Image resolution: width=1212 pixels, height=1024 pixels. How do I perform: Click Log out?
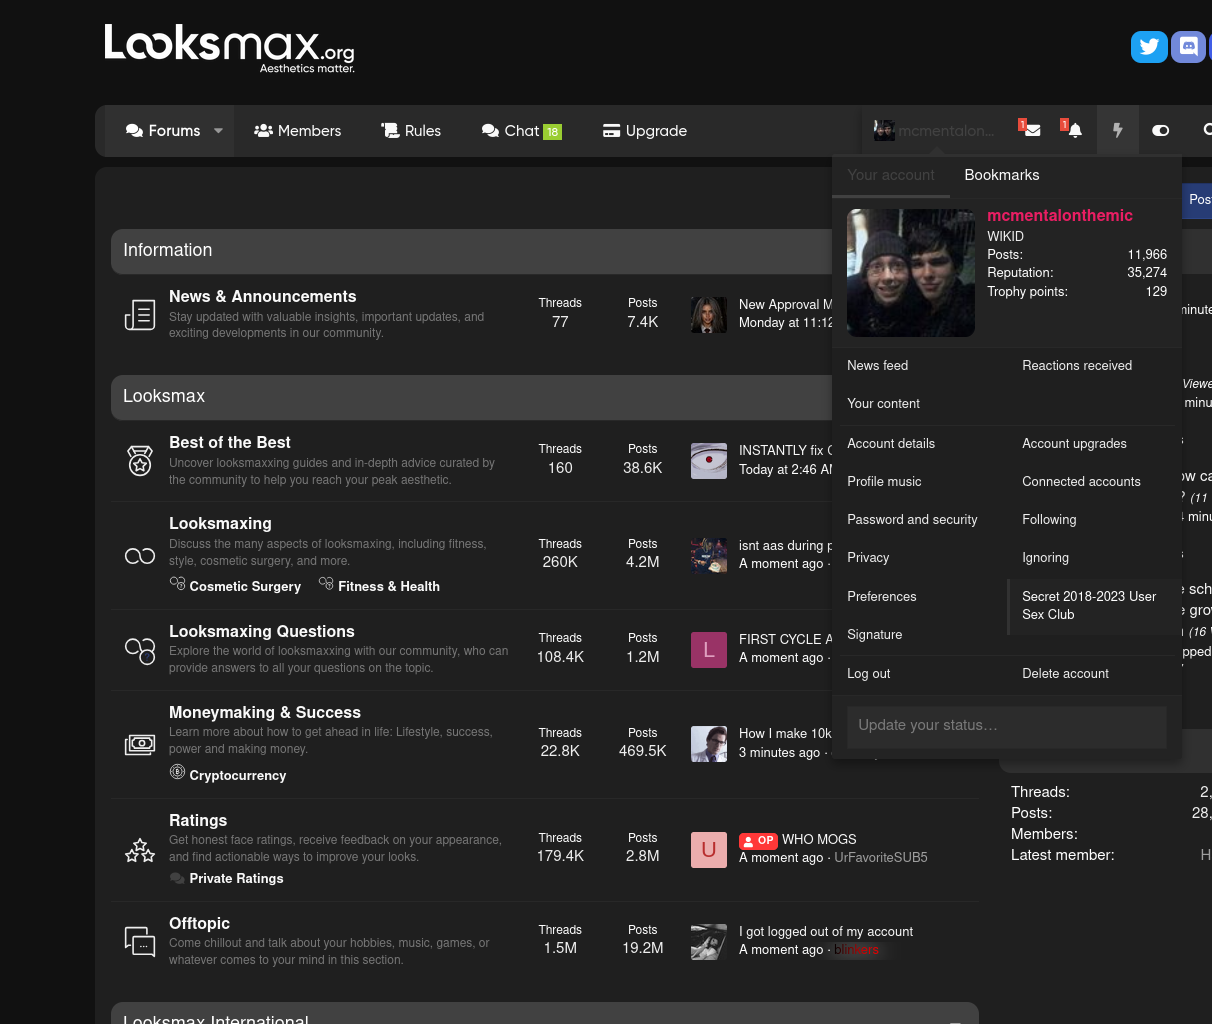869,674
